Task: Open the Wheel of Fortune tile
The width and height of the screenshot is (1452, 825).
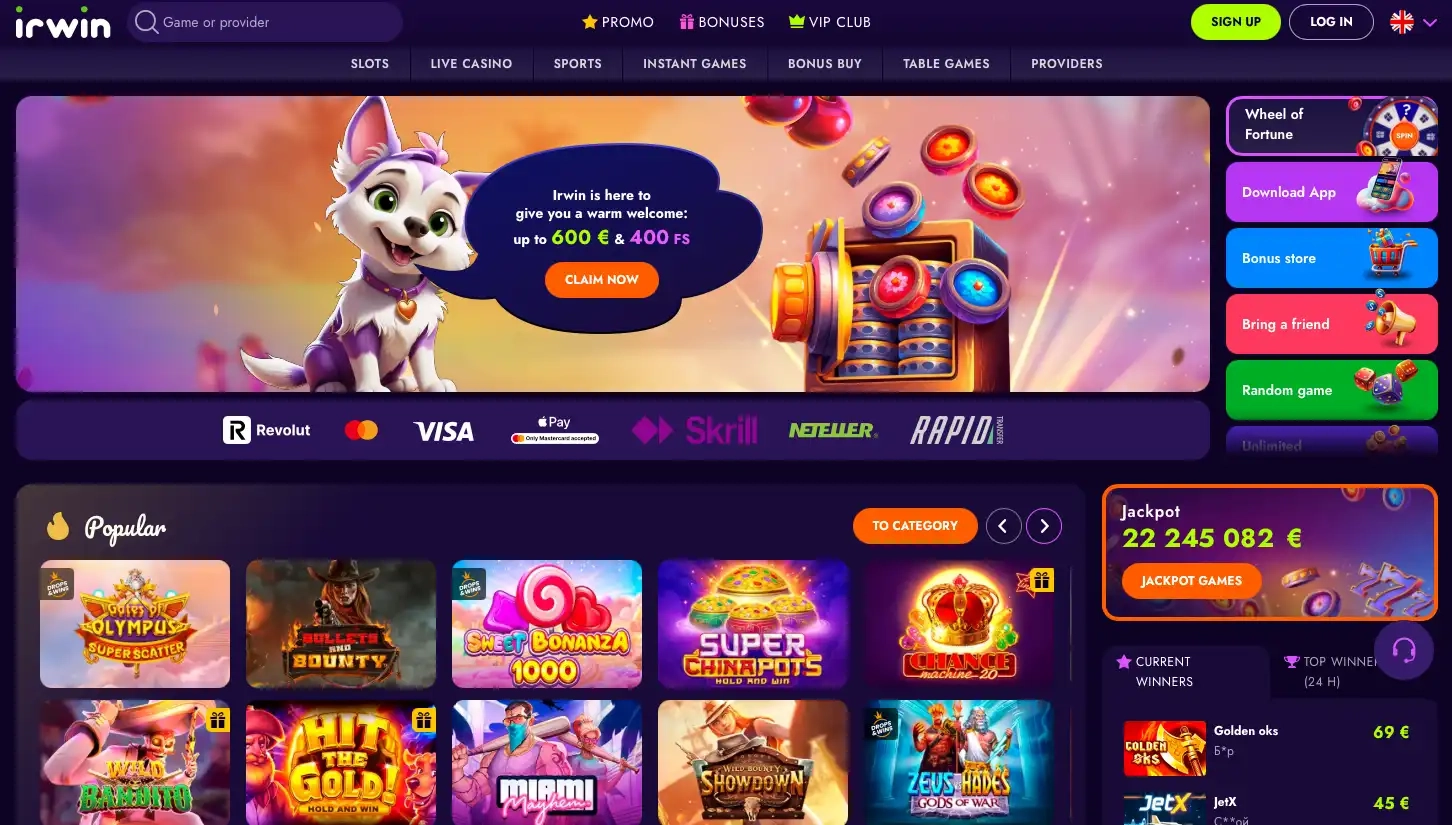Action: (x=1332, y=125)
